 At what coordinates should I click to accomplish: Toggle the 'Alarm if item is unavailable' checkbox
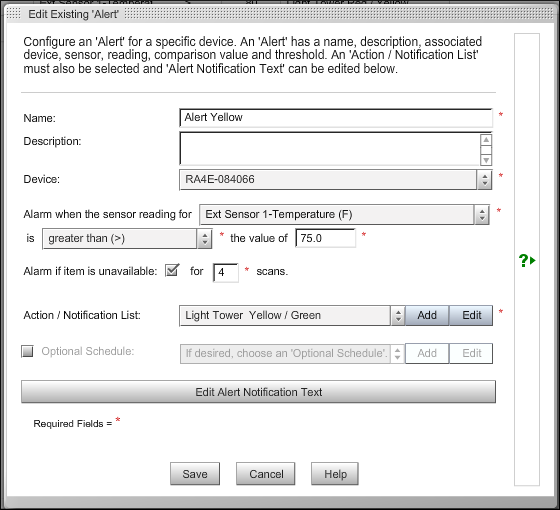point(172,270)
